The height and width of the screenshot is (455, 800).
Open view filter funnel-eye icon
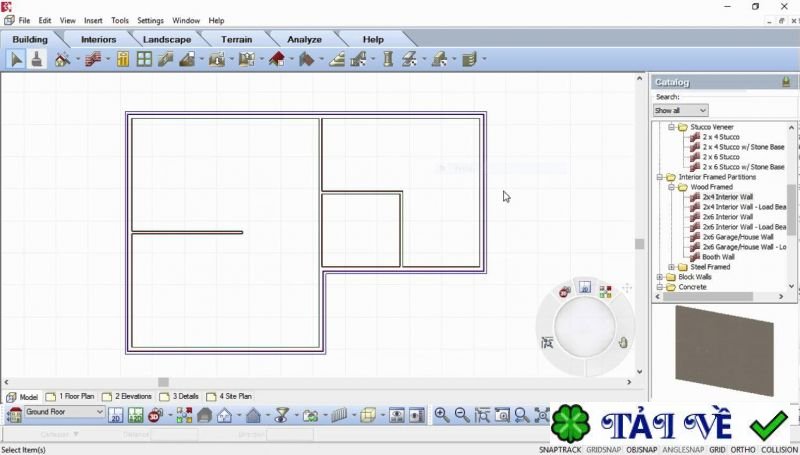tap(281, 415)
